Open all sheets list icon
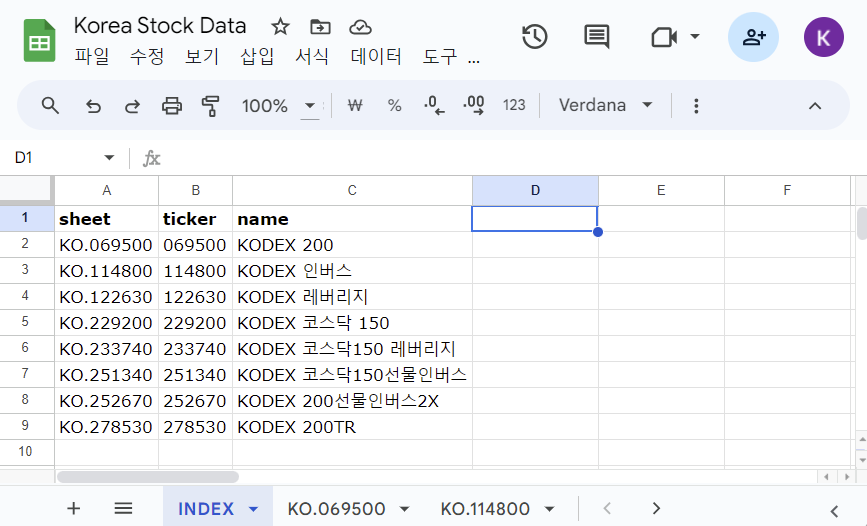 (123, 508)
